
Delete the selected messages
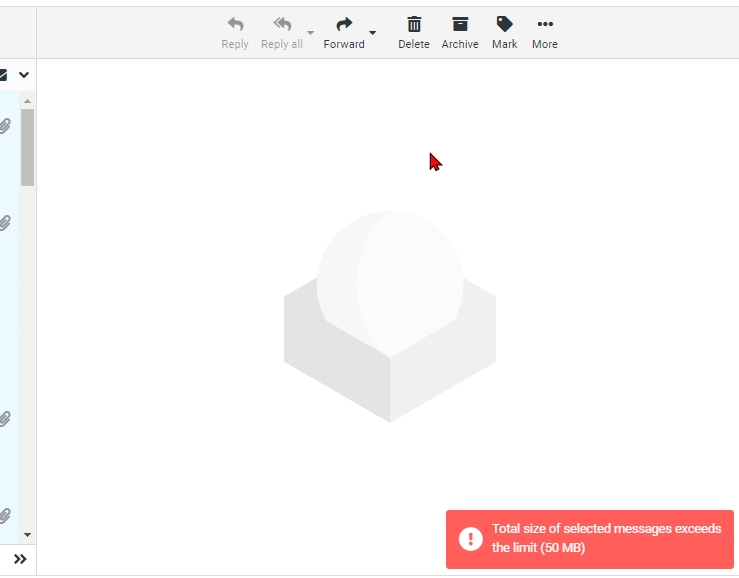[x=414, y=33]
